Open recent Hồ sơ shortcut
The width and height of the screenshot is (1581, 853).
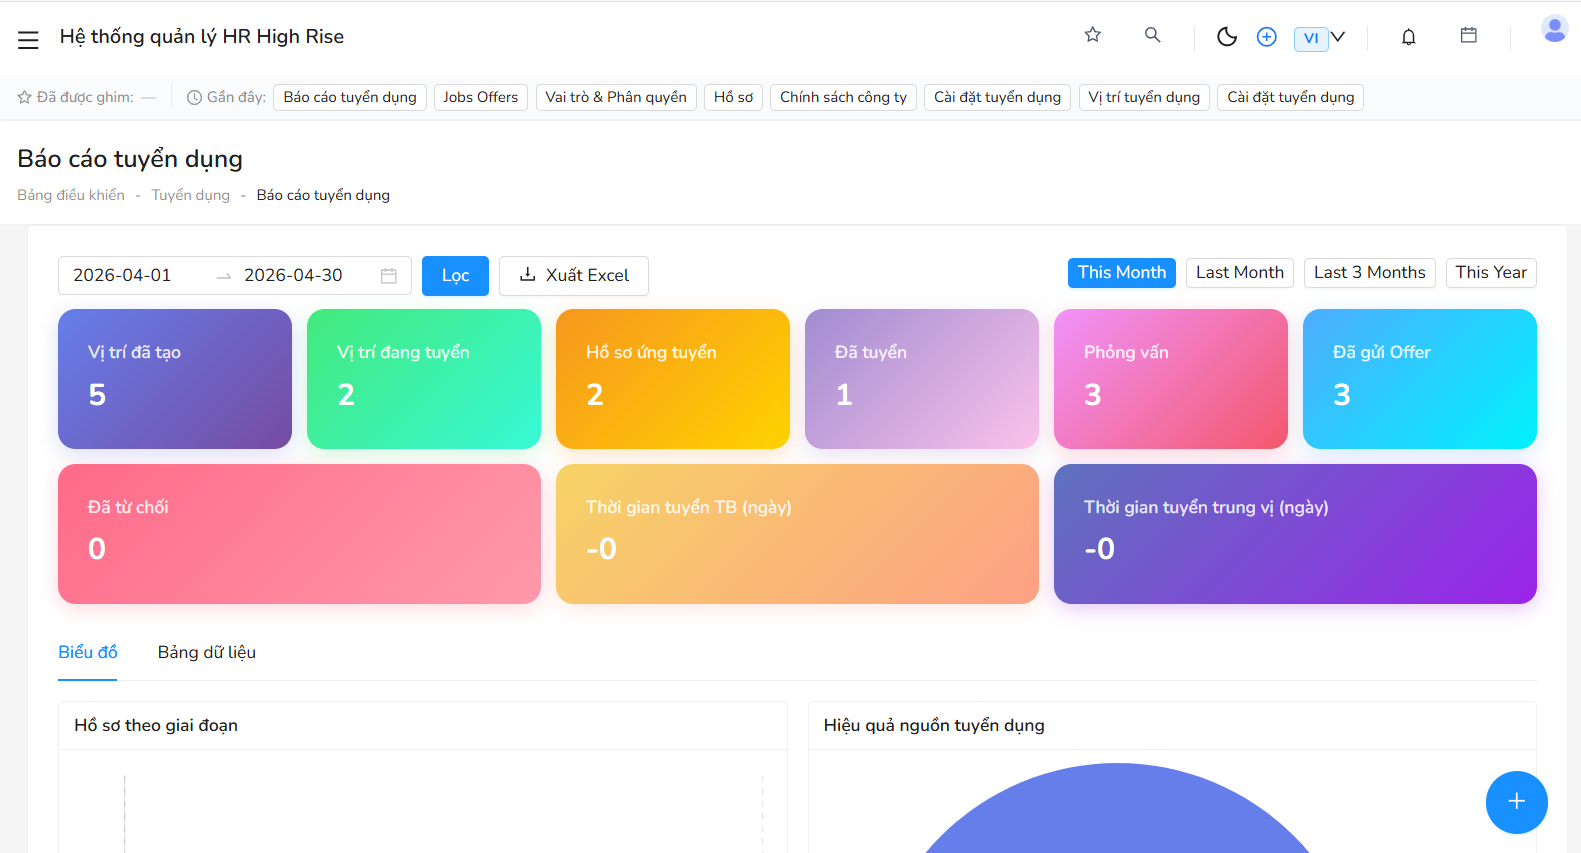click(x=734, y=97)
